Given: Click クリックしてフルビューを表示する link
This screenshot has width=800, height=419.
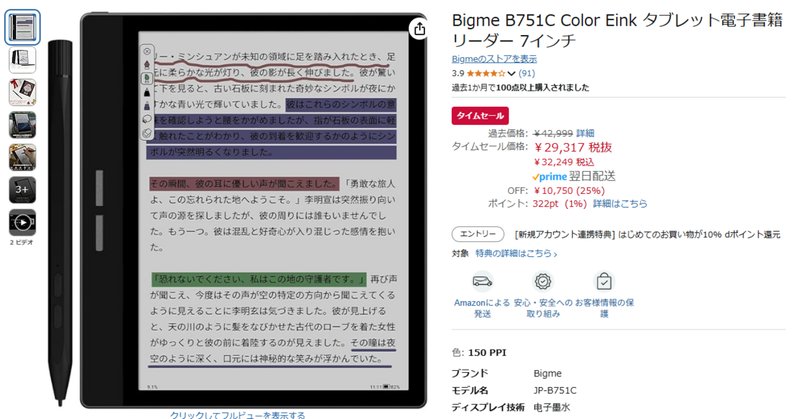Looking at the screenshot, I should pyautogui.click(x=237, y=414).
